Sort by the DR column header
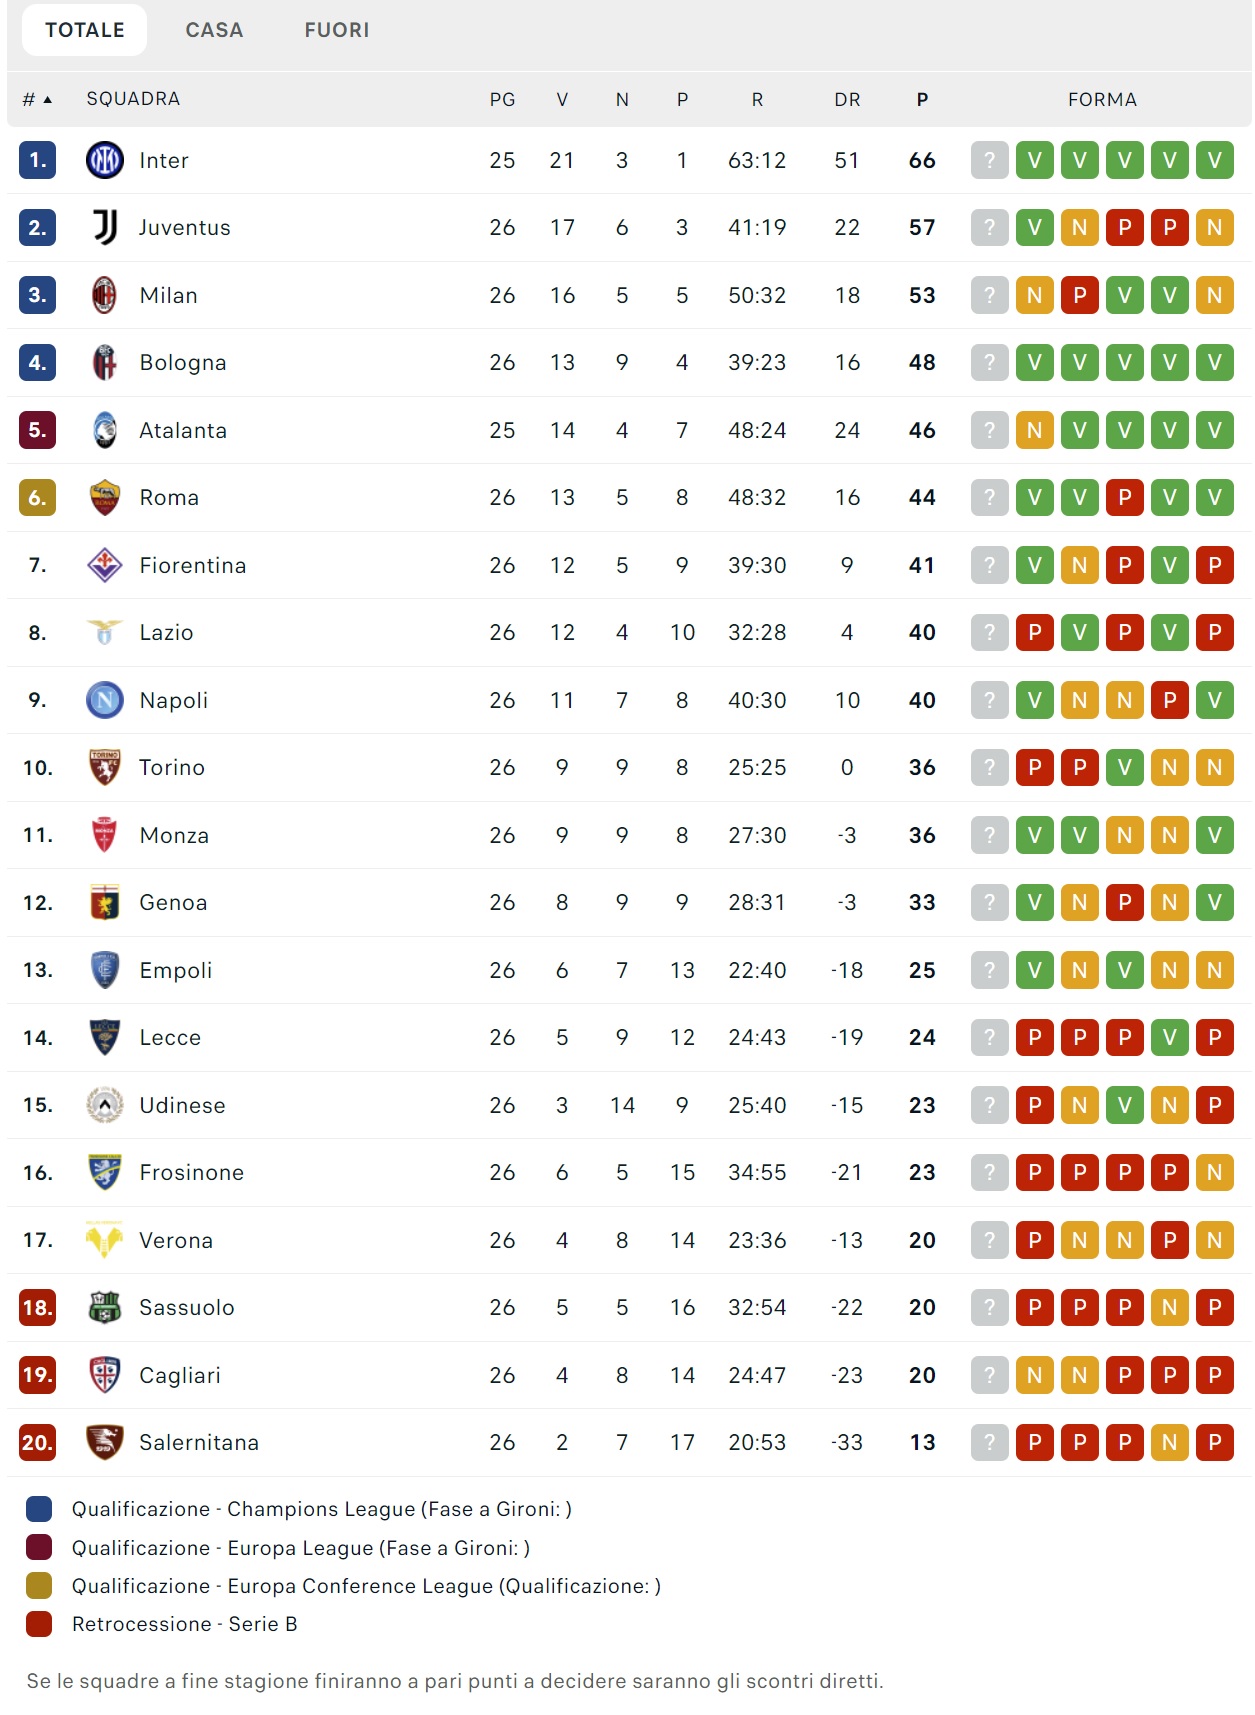Image resolution: width=1255 pixels, height=1715 pixels. (x=847, y=99)
